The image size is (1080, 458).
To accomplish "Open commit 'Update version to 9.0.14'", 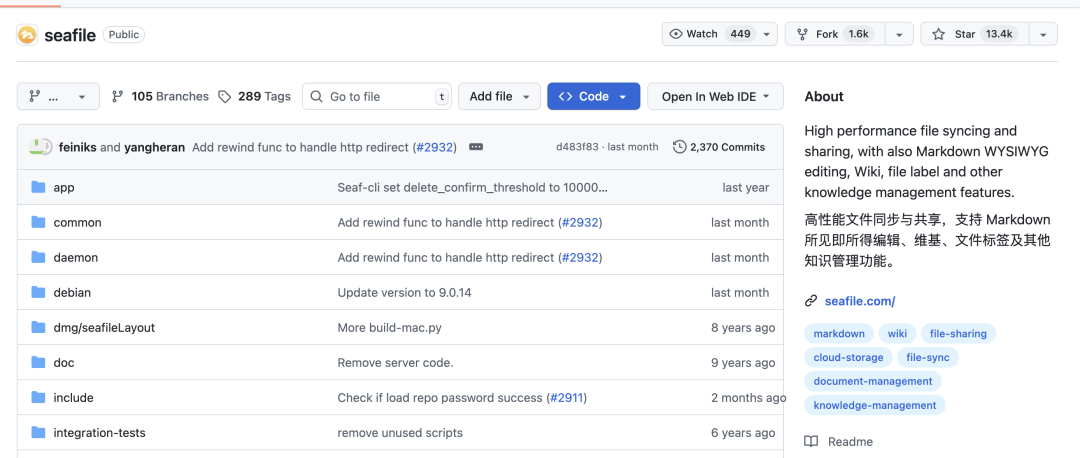I will point(404,293).
